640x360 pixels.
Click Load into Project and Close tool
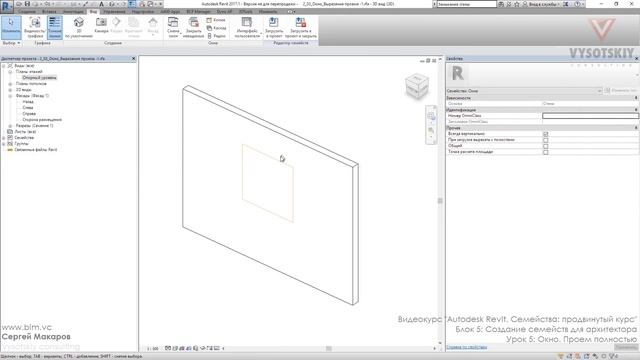coord(301,27)
